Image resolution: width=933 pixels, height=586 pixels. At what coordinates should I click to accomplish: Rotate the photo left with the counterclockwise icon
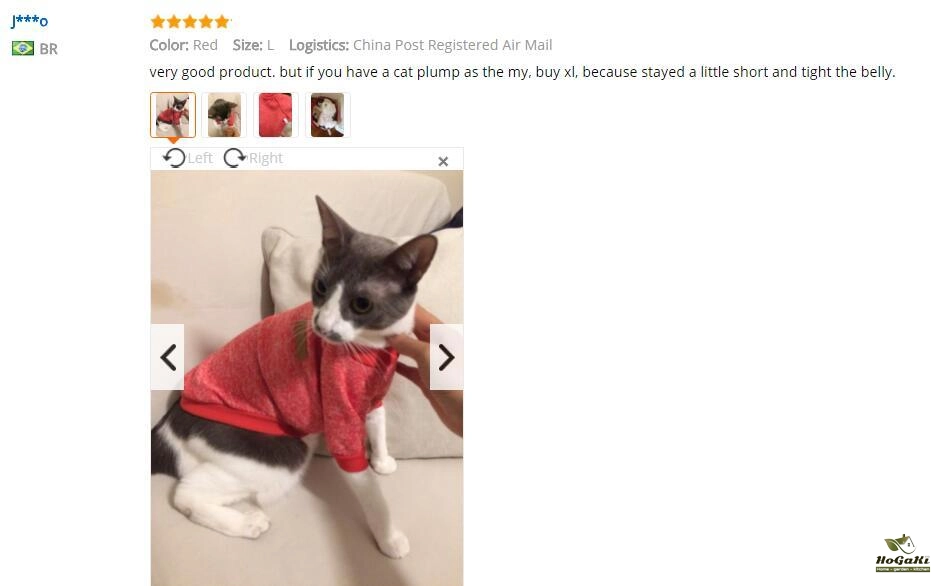click(174, 158)
